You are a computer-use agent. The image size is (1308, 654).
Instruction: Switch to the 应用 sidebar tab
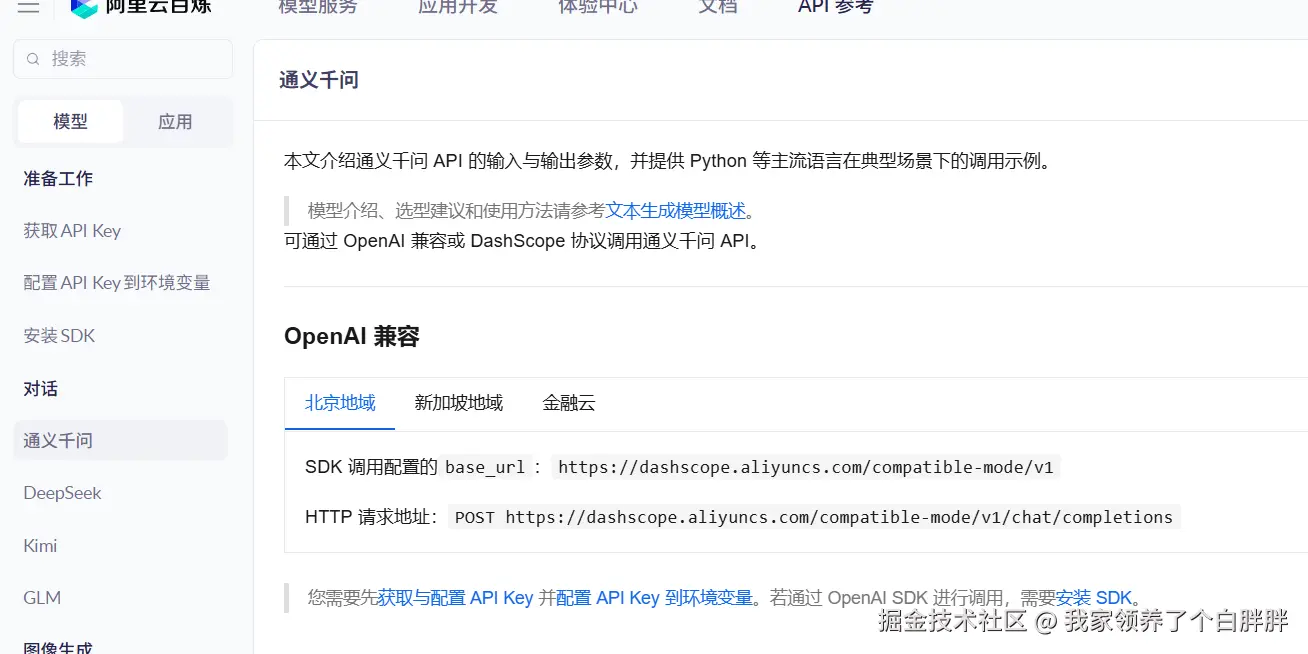tap(175, 122)
